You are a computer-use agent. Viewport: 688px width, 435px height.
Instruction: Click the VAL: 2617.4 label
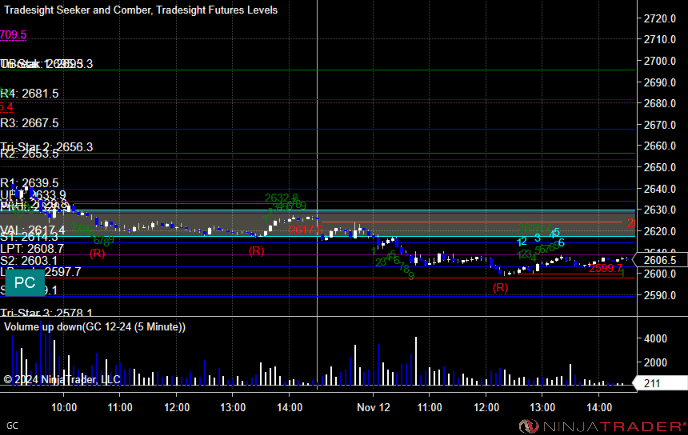[x=32, y=230]
